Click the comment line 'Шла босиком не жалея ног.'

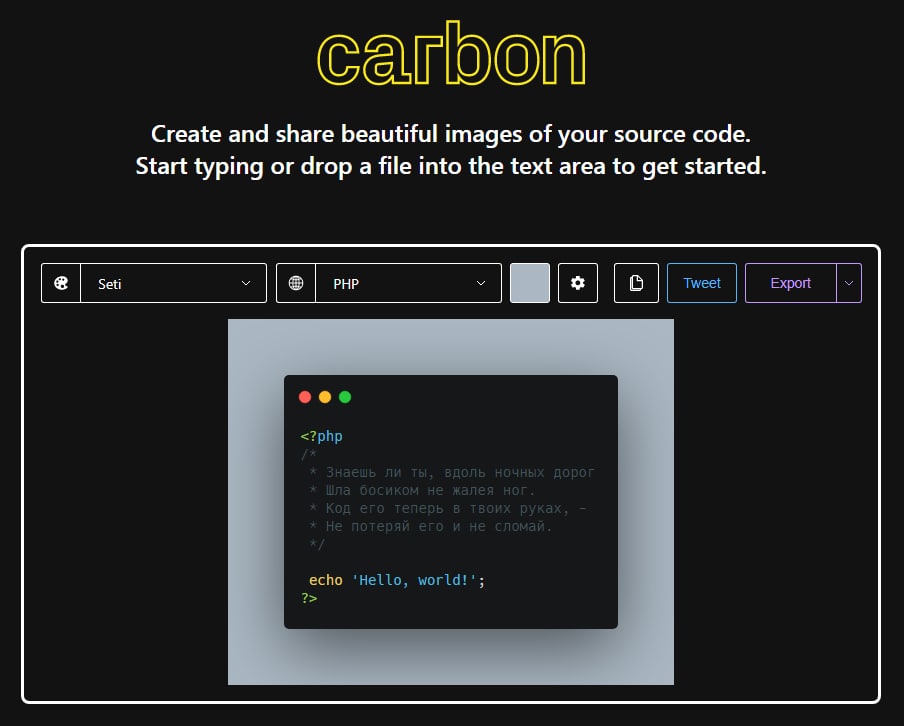[x=422, y=490]
